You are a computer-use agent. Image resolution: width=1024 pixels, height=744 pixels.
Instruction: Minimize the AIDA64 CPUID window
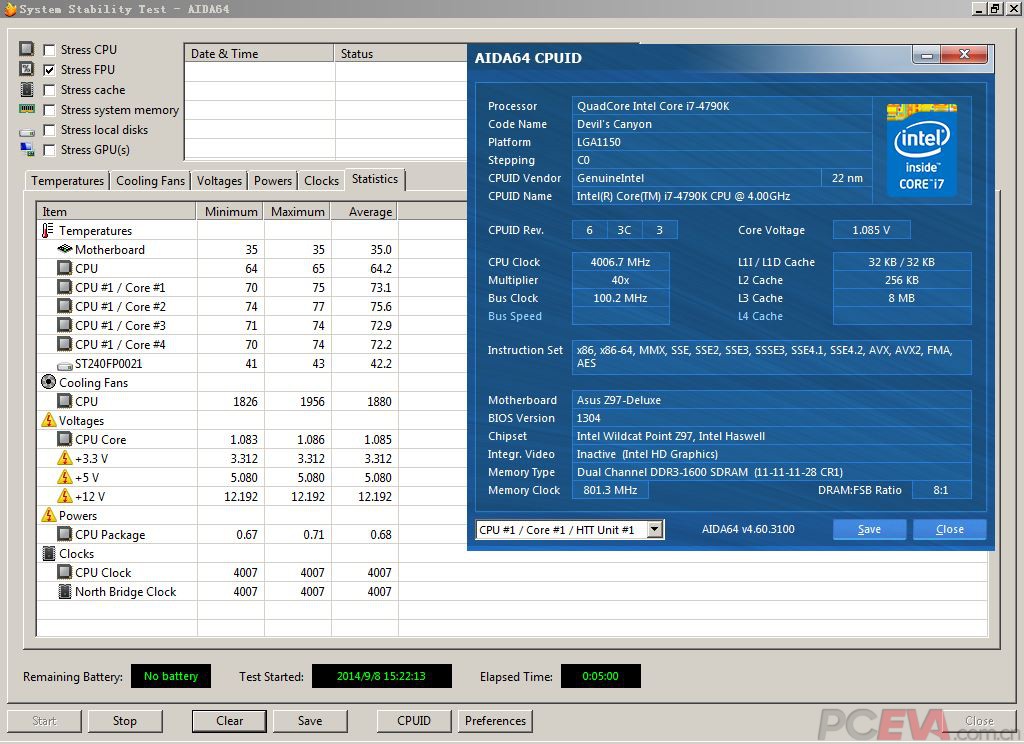pos(926,56)
